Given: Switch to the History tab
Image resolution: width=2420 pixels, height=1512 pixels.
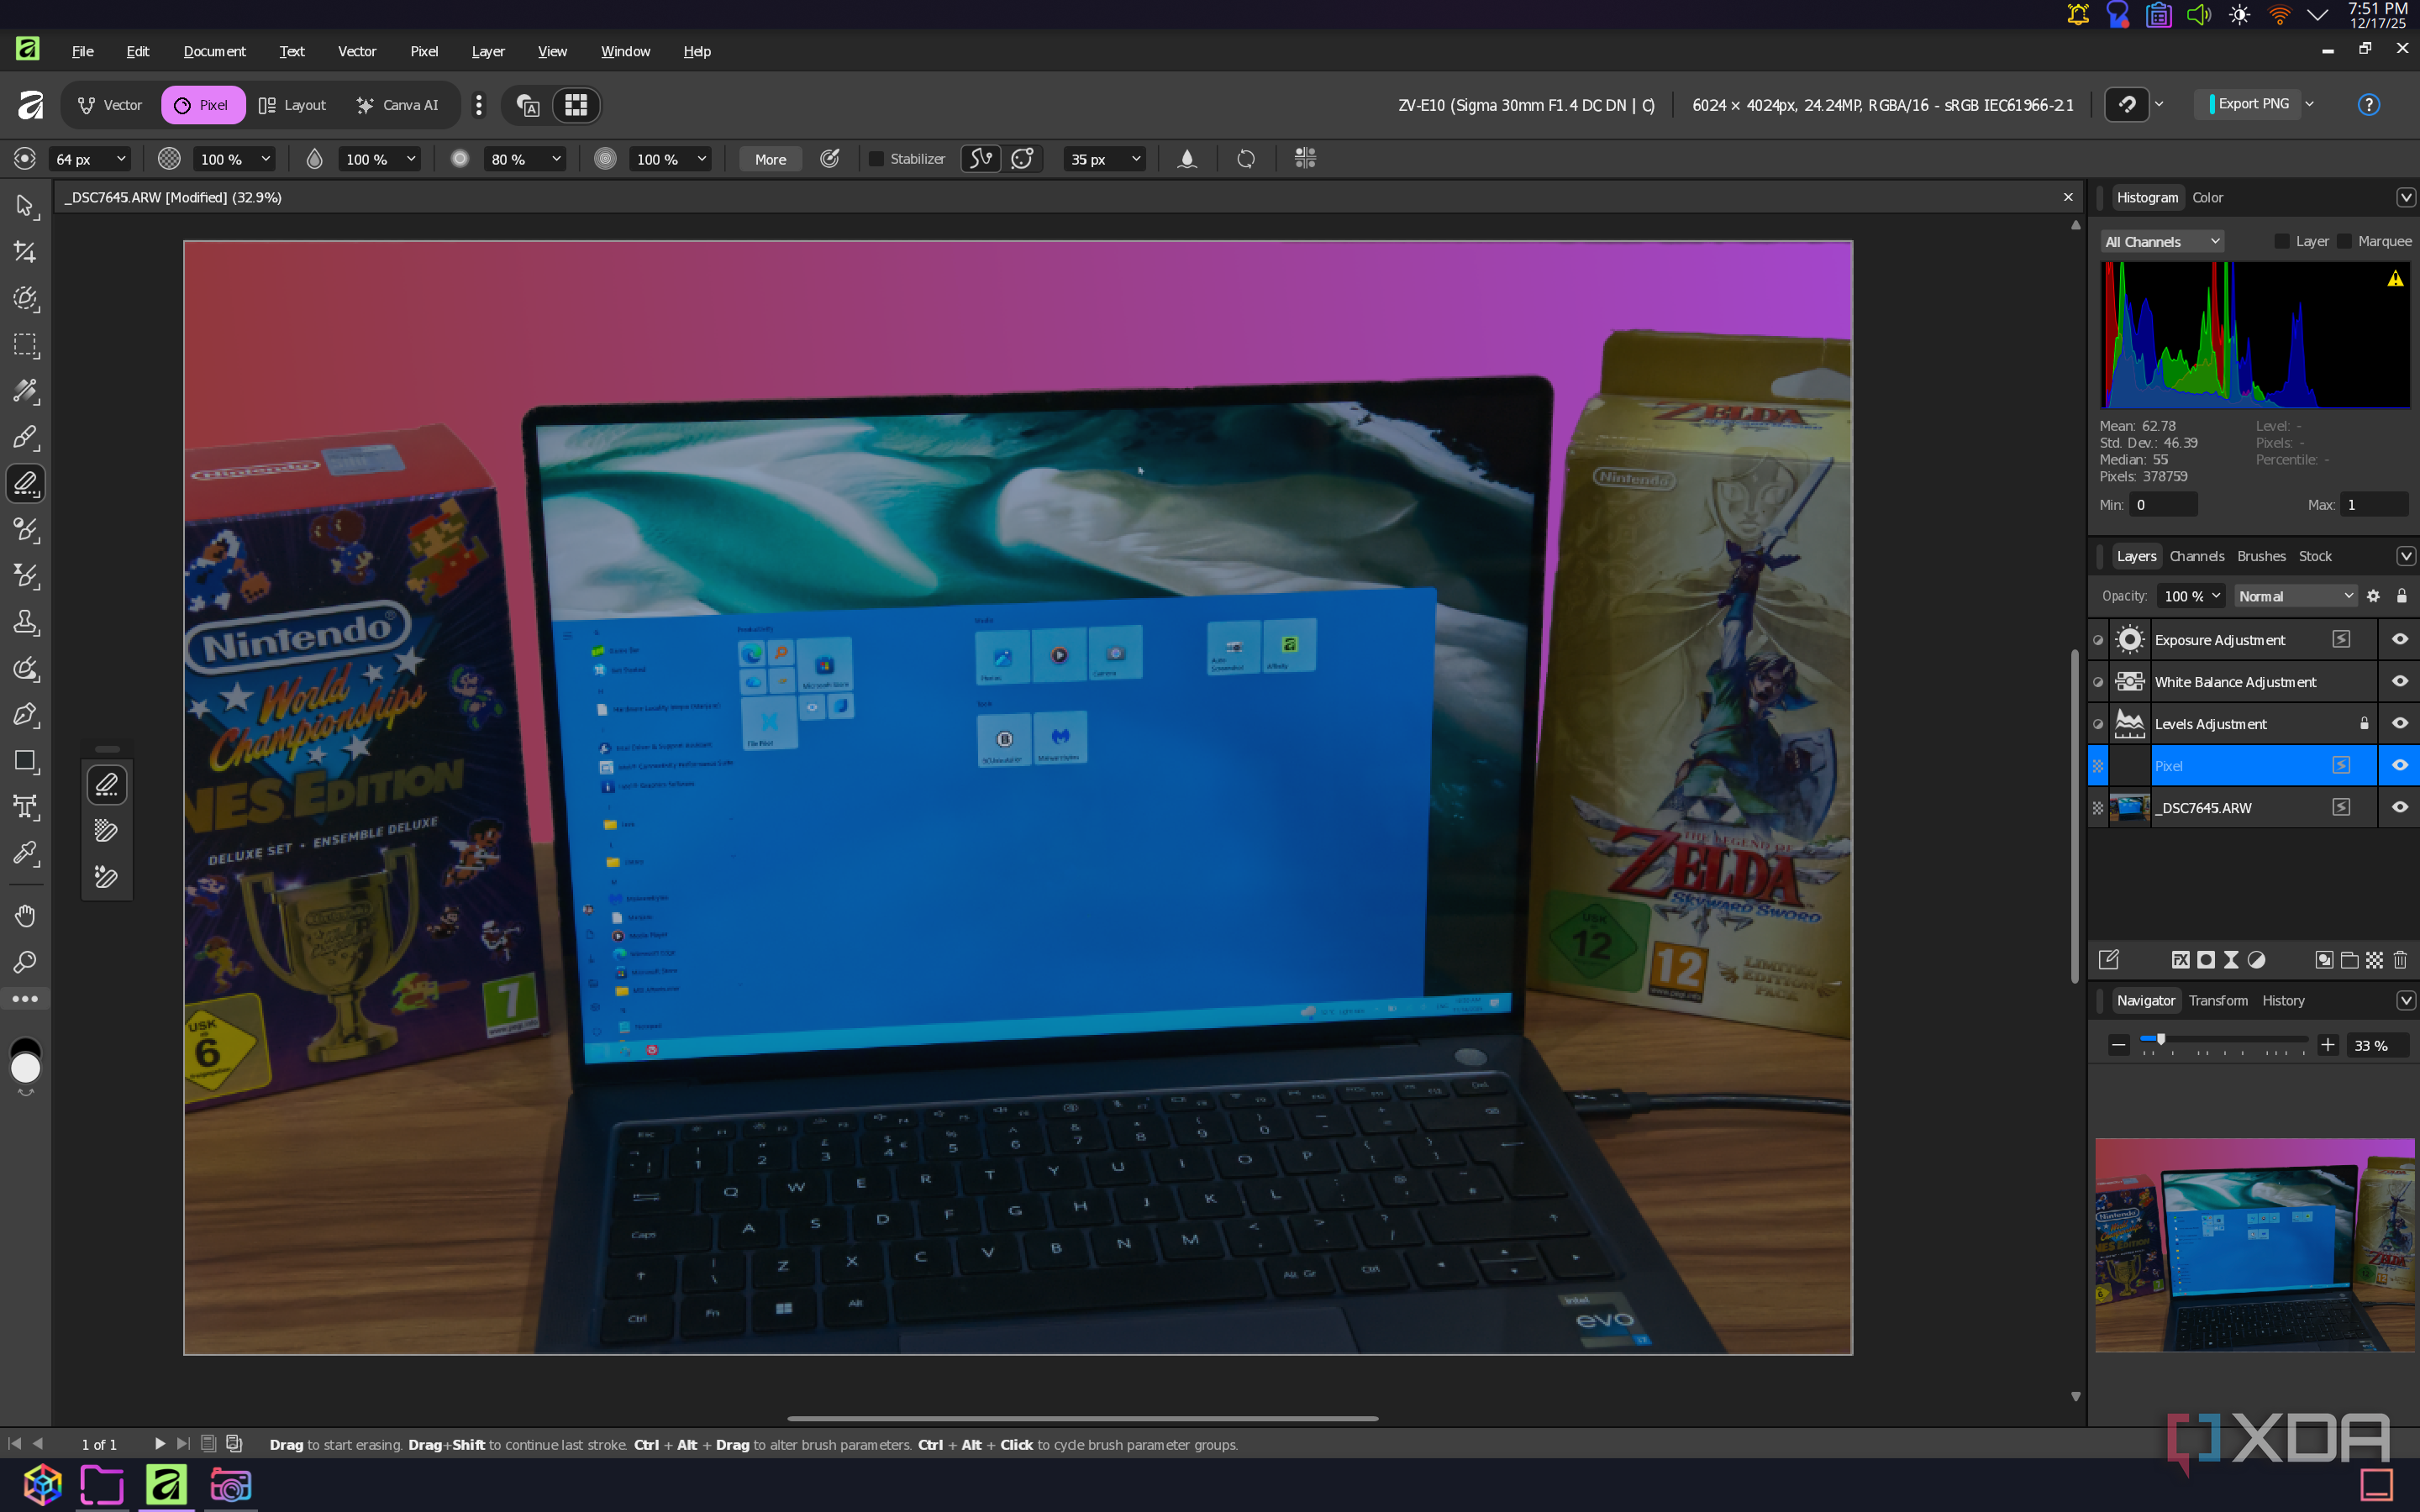Looking at the screenshot, I should pyautogui.click(x=2283, y=1000).
